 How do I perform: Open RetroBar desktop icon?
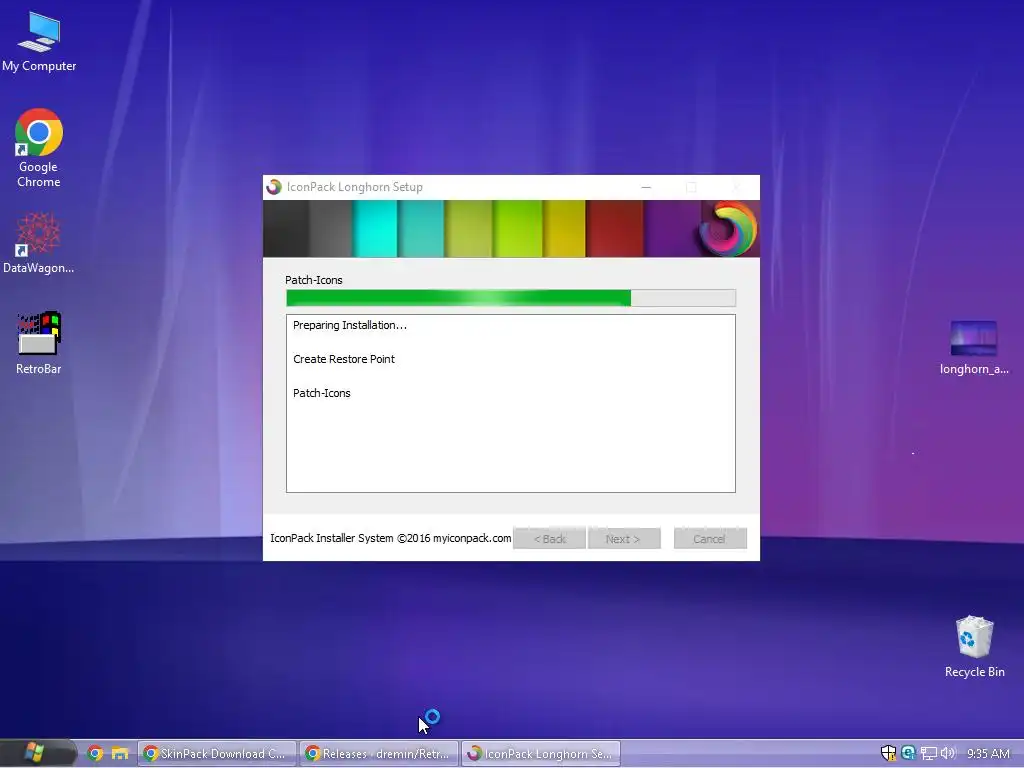click(39, 343)
